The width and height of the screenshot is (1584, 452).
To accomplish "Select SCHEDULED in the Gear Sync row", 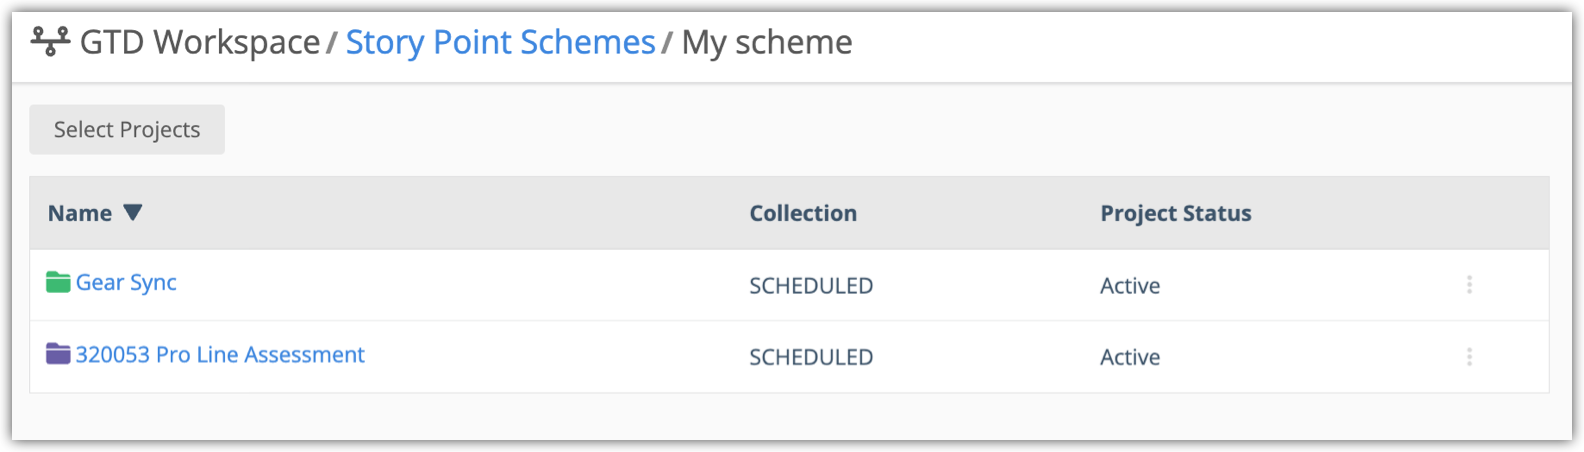I will point(811,286).
